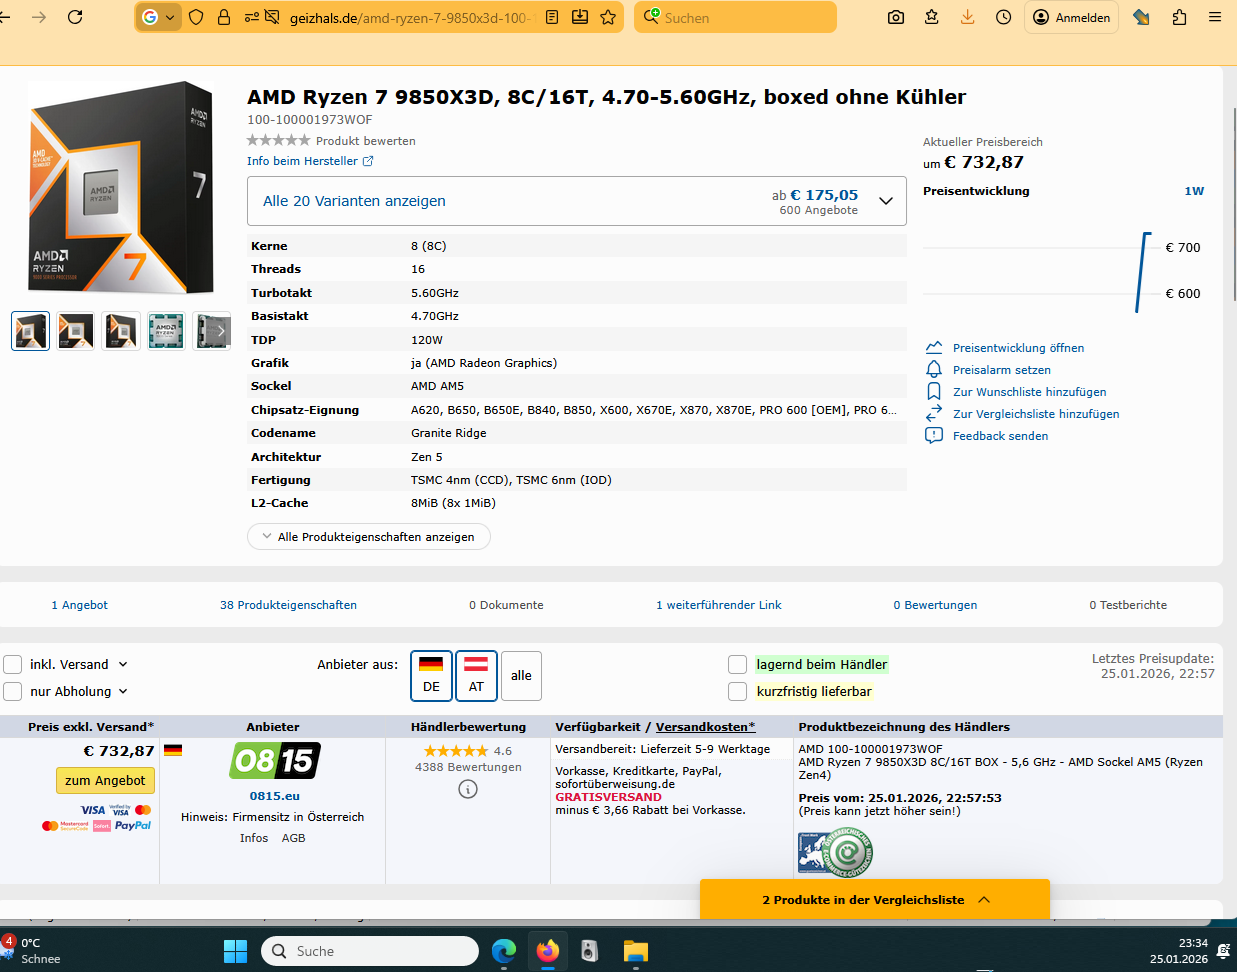
Task: Click the weather widget showing 0°C Schnee
Action: 32,950
